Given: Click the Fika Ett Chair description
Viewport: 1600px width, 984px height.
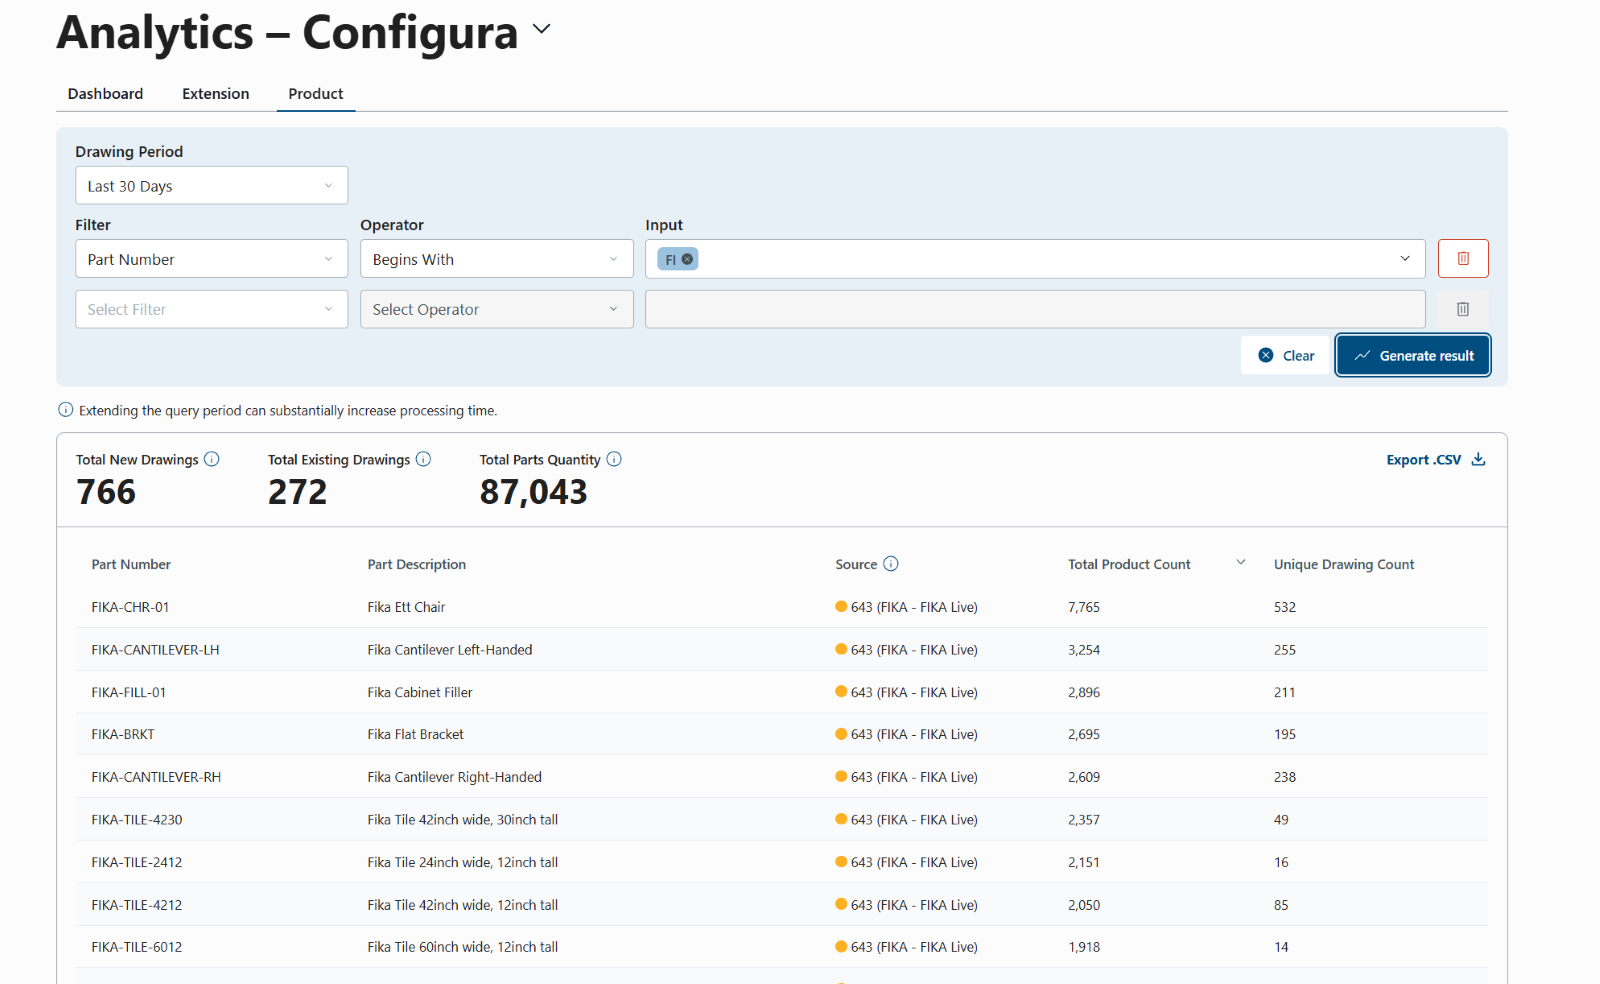Looking at the screenshot, I should point(406,607).
